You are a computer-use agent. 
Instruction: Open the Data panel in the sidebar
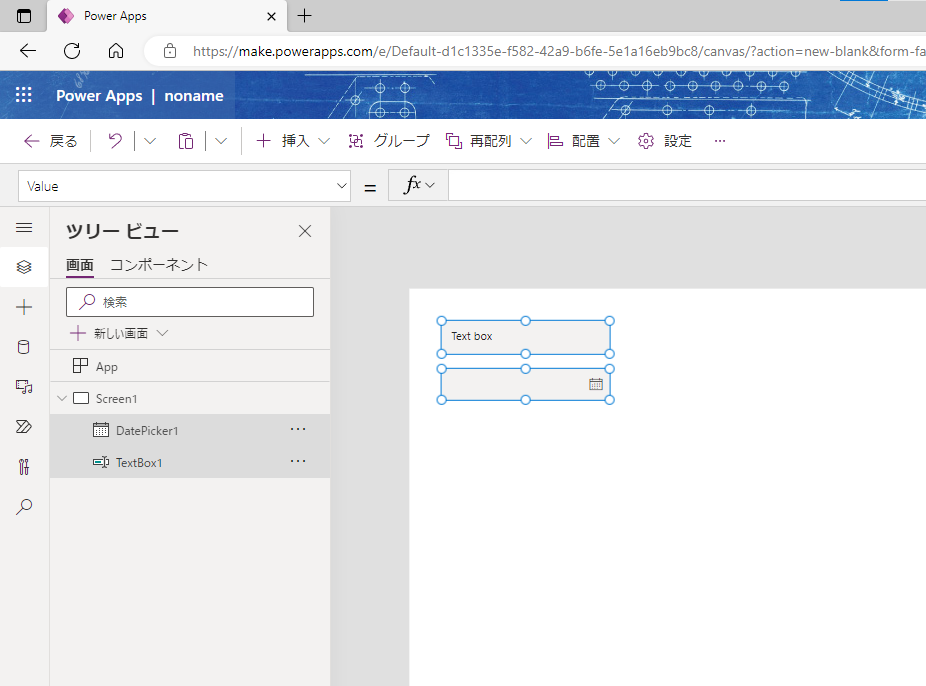[x=24, y=346]
